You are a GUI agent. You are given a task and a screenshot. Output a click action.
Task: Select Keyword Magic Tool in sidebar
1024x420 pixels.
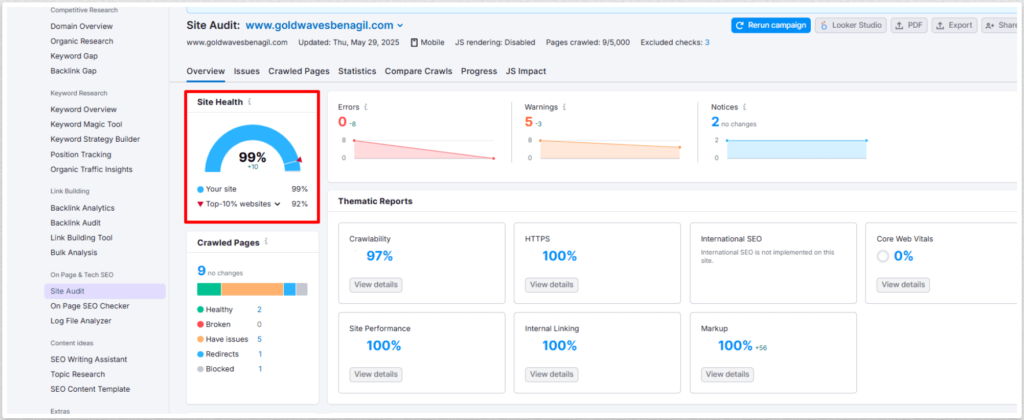(89, 124)
